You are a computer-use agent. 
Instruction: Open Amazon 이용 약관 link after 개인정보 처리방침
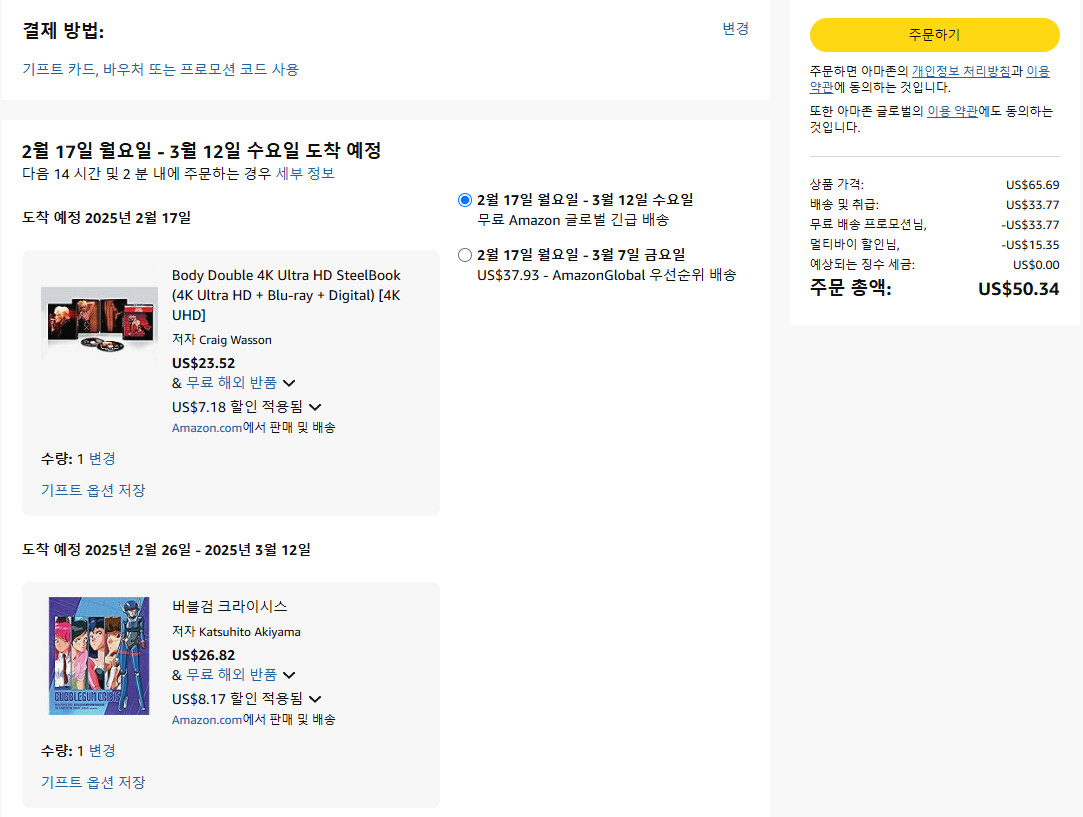[x=1038, y=71]
